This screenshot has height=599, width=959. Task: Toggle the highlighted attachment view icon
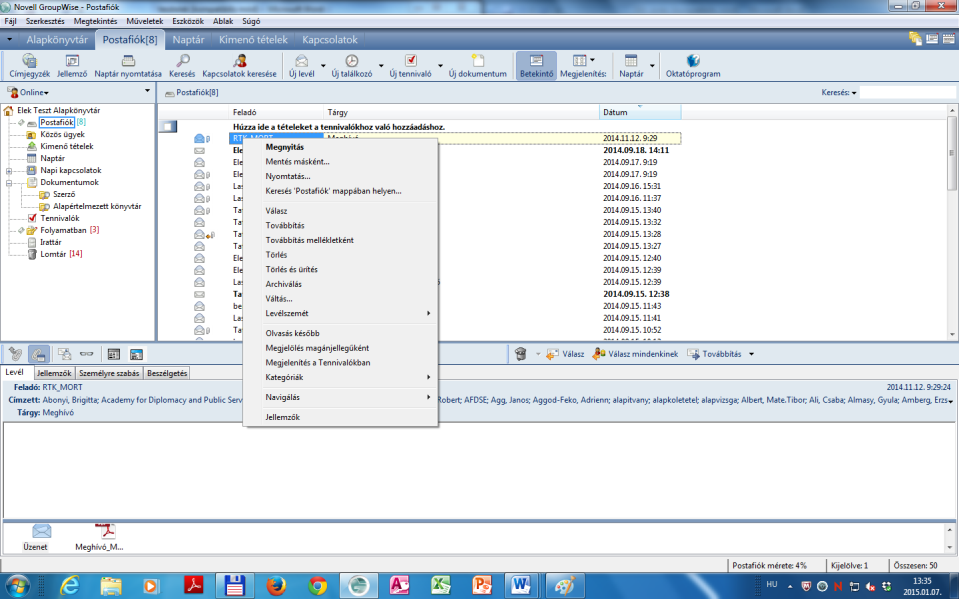[x=39, y=354]
